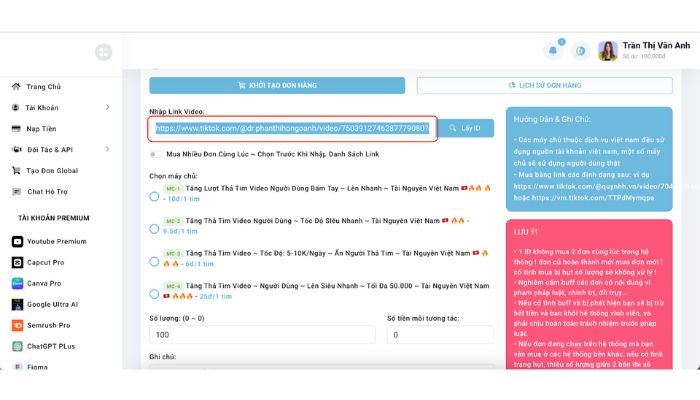The image size is (700, 400).
Task: Click the Đối Tác & API icon
Action: [x=17, y=150]
